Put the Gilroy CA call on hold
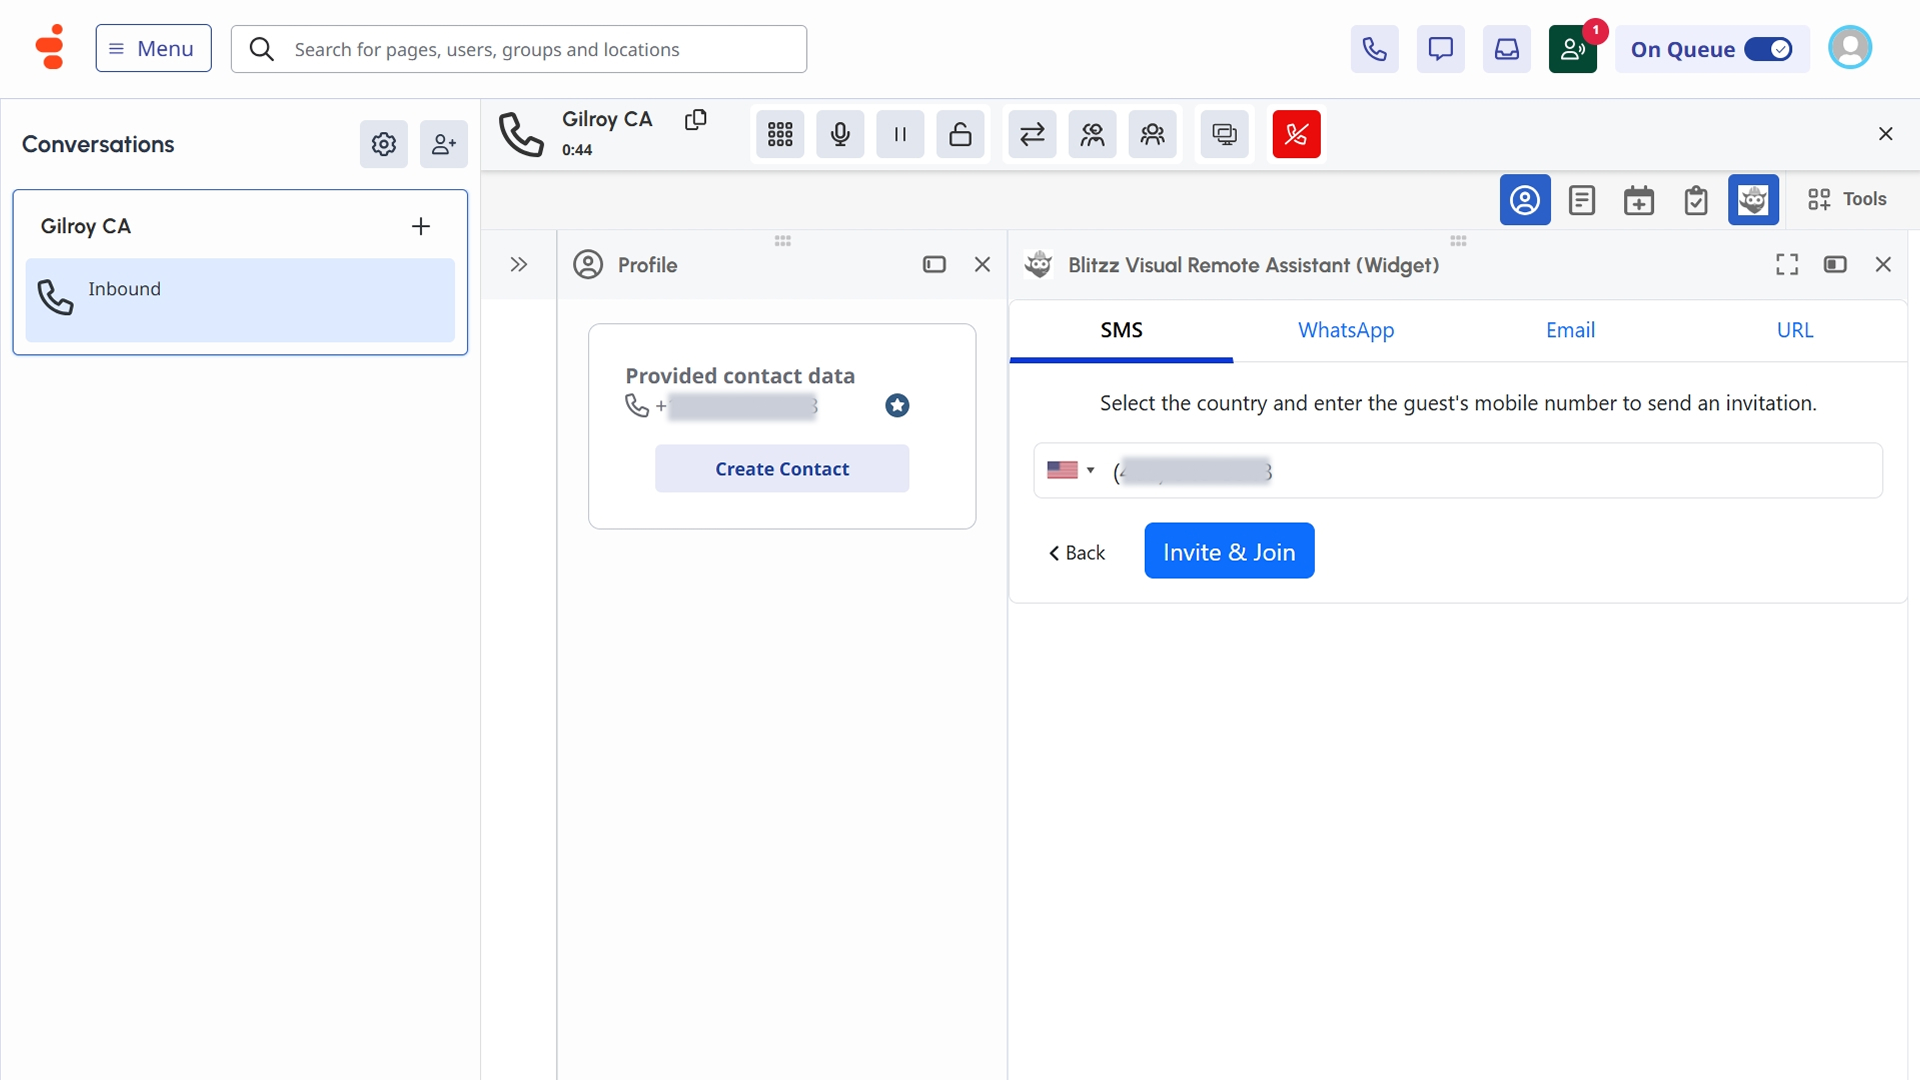Viewport: 1920px width, 1080px height. (x=900, y=134)
